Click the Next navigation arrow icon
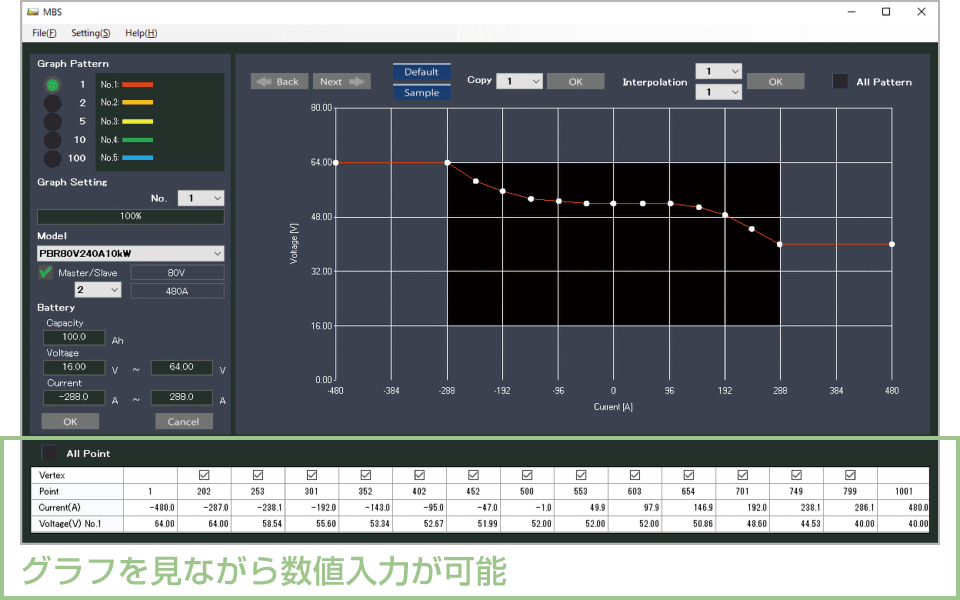 359,81
